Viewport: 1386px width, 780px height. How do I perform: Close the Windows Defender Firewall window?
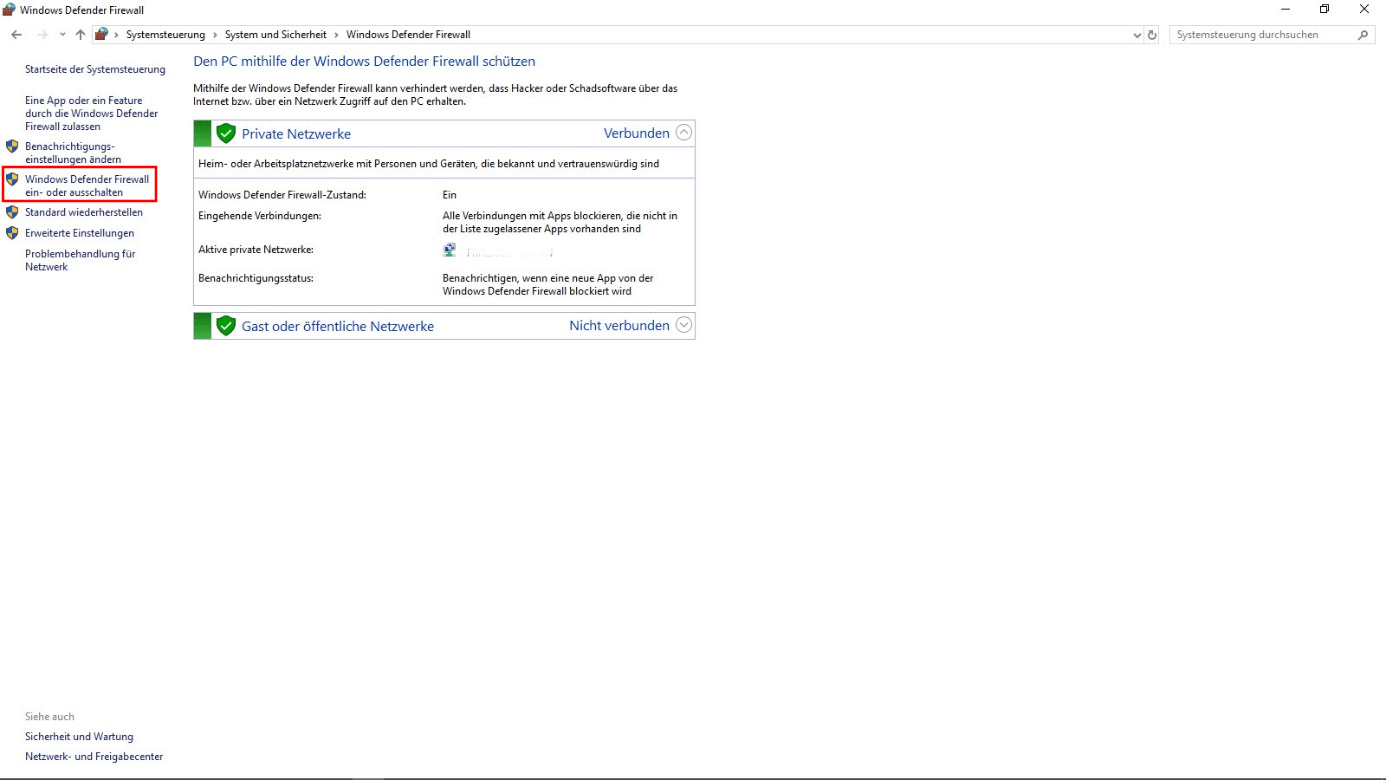click(x=1364, y=9)
